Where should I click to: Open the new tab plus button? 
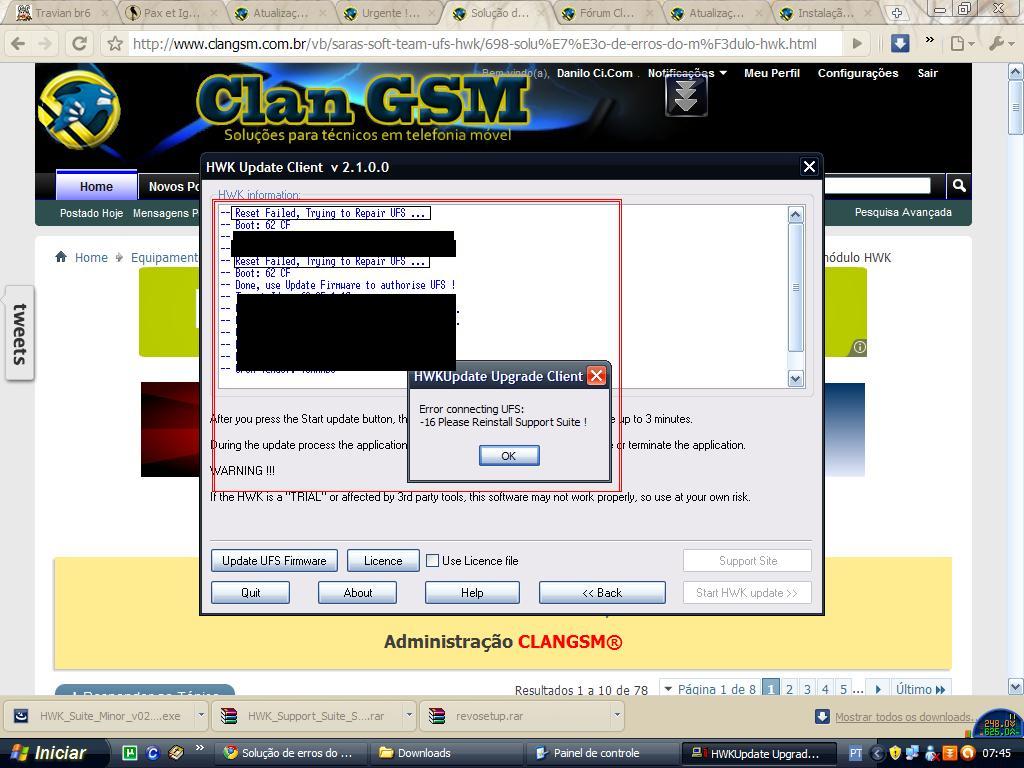coord(897,12)
